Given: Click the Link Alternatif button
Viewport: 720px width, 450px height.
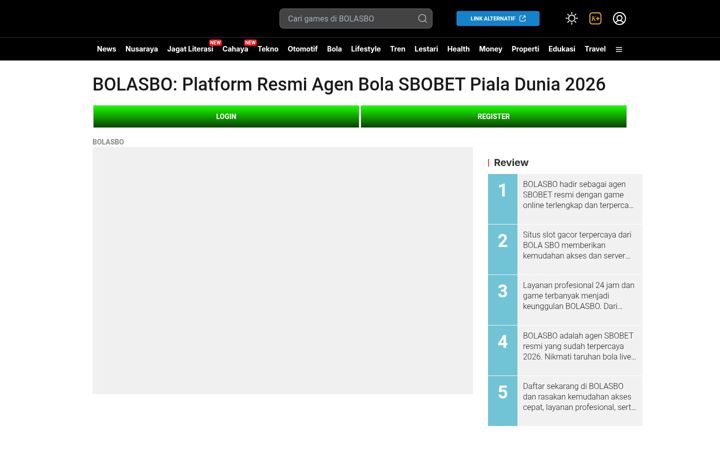Looking at the screenshot, I should (498, 18).
